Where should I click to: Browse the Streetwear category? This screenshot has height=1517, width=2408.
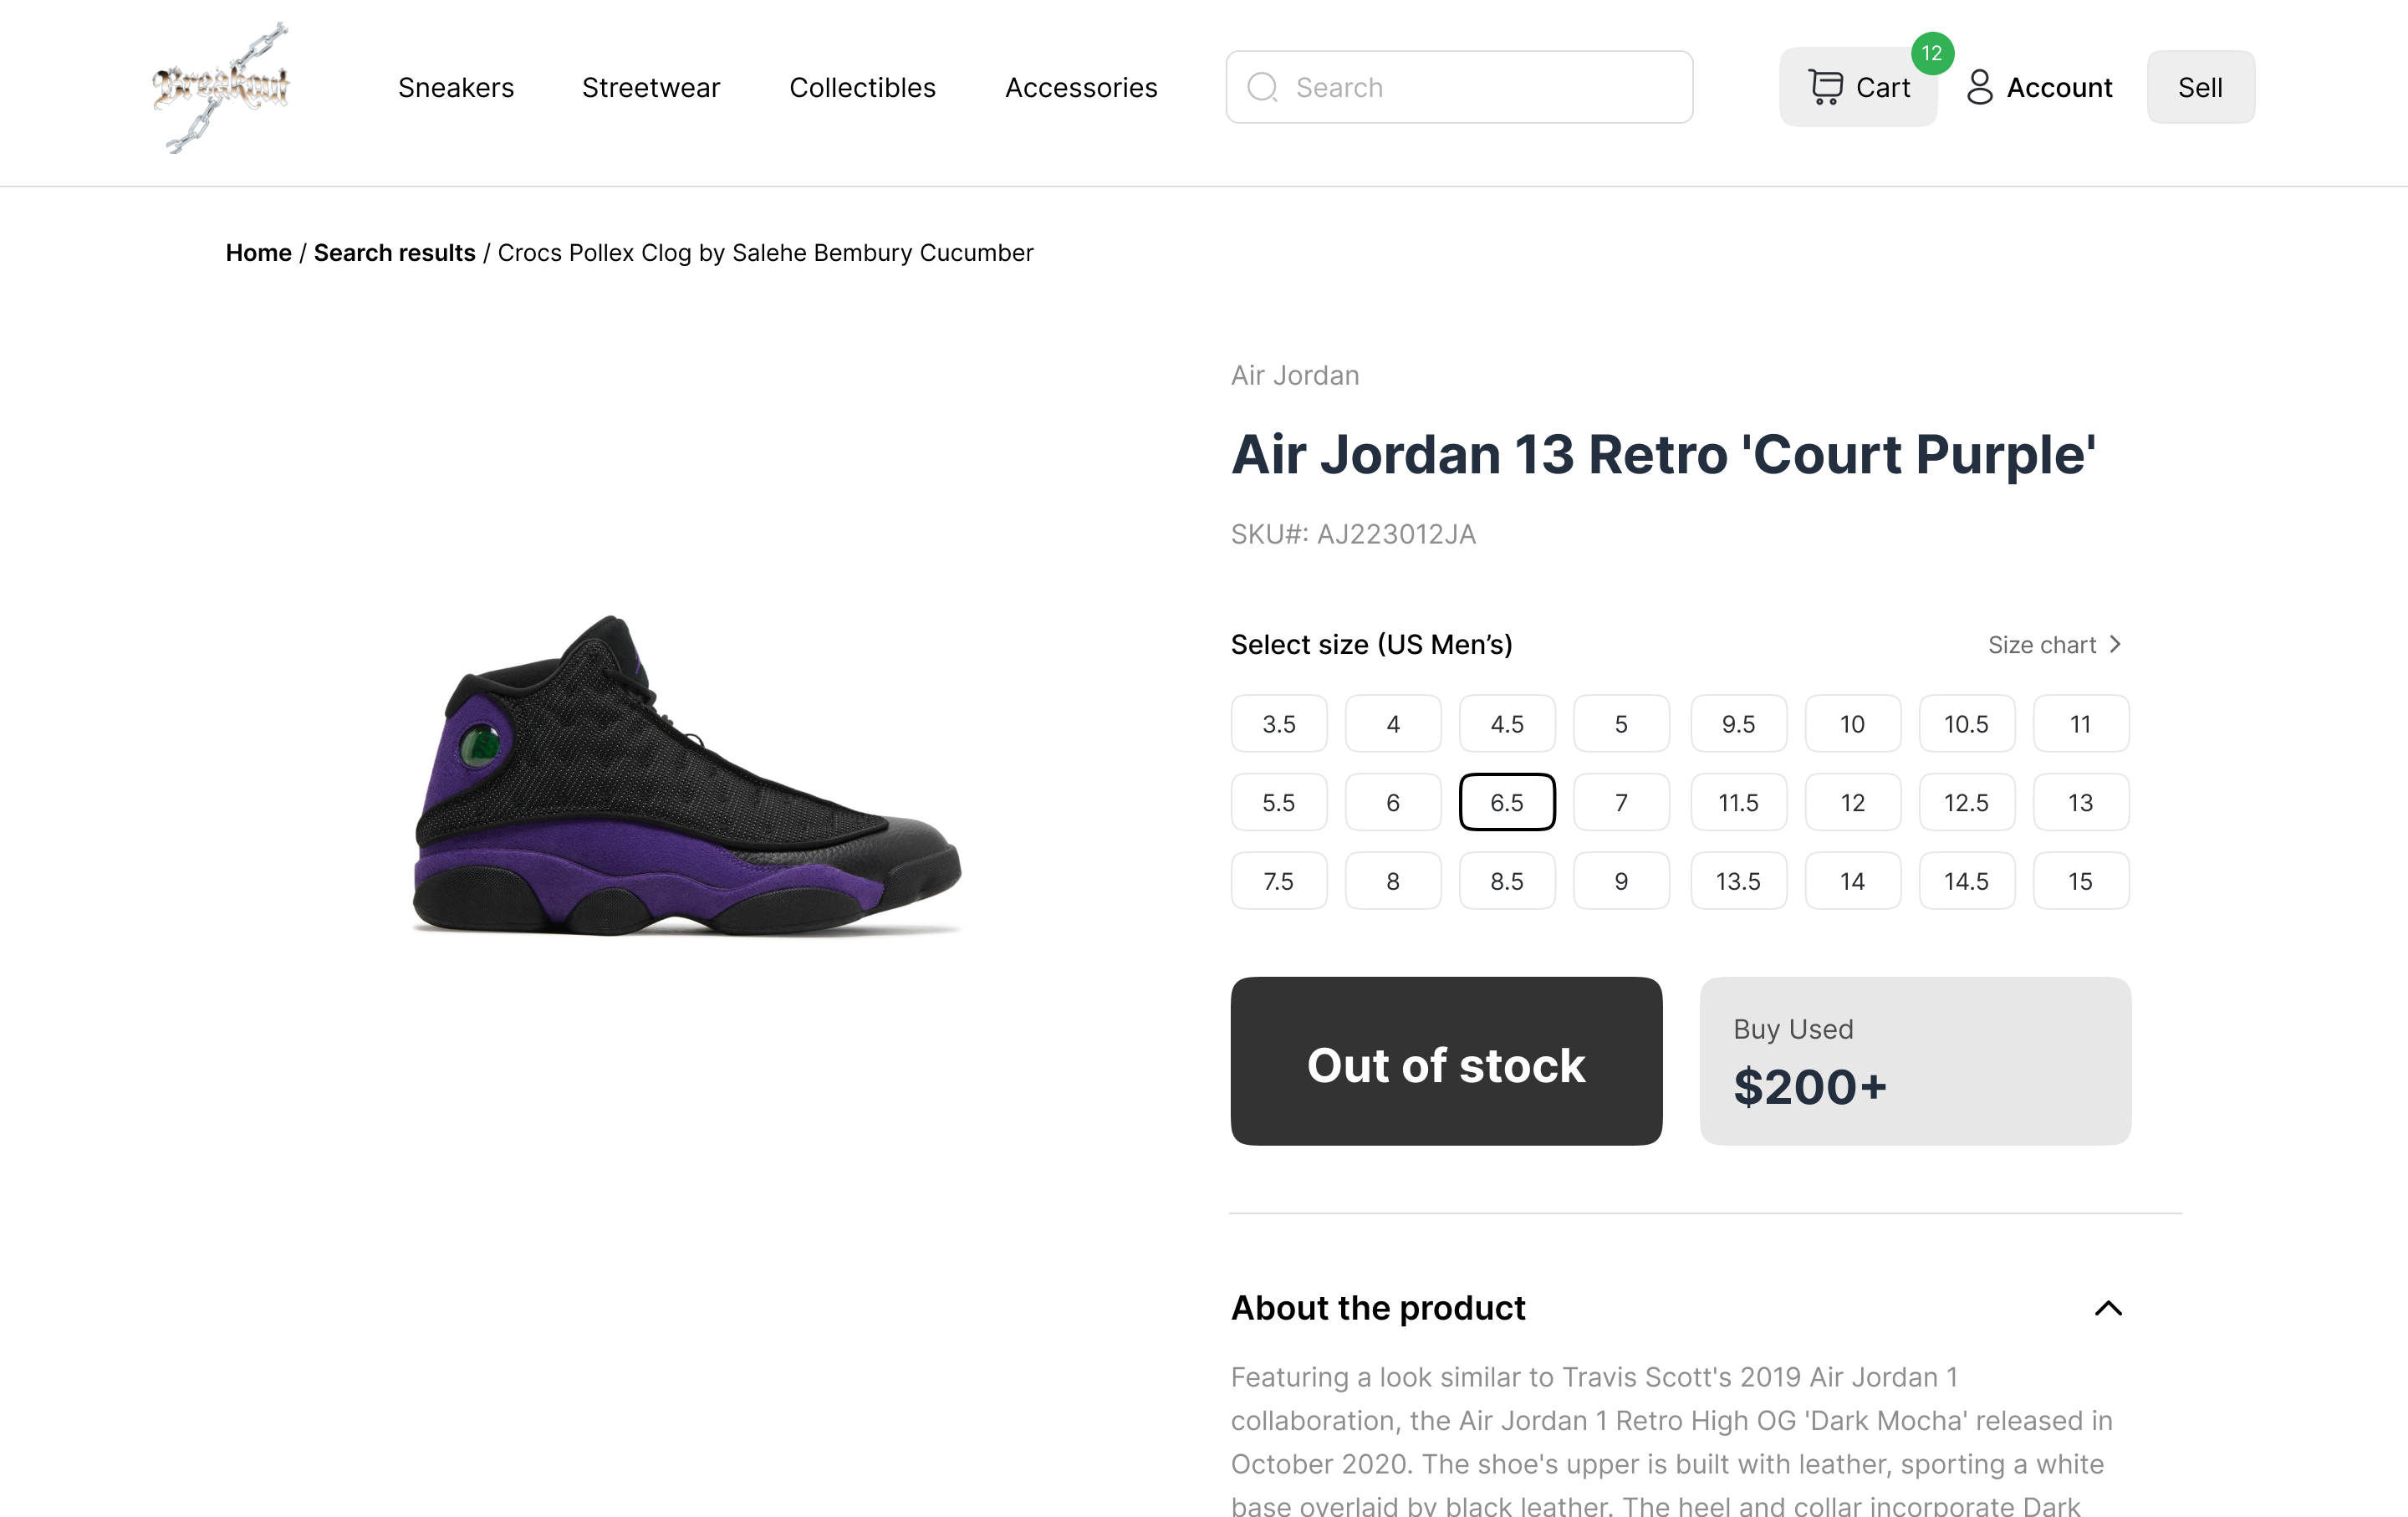(650, 87)
